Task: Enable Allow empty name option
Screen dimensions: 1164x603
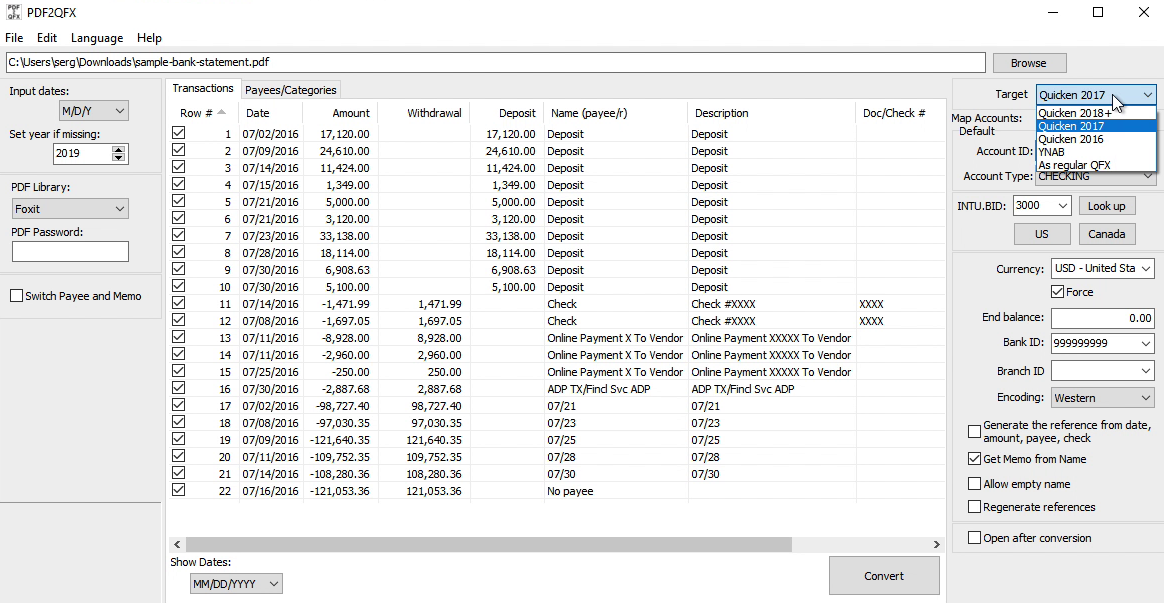Action: pyautogui.click(x=975, y=483)
